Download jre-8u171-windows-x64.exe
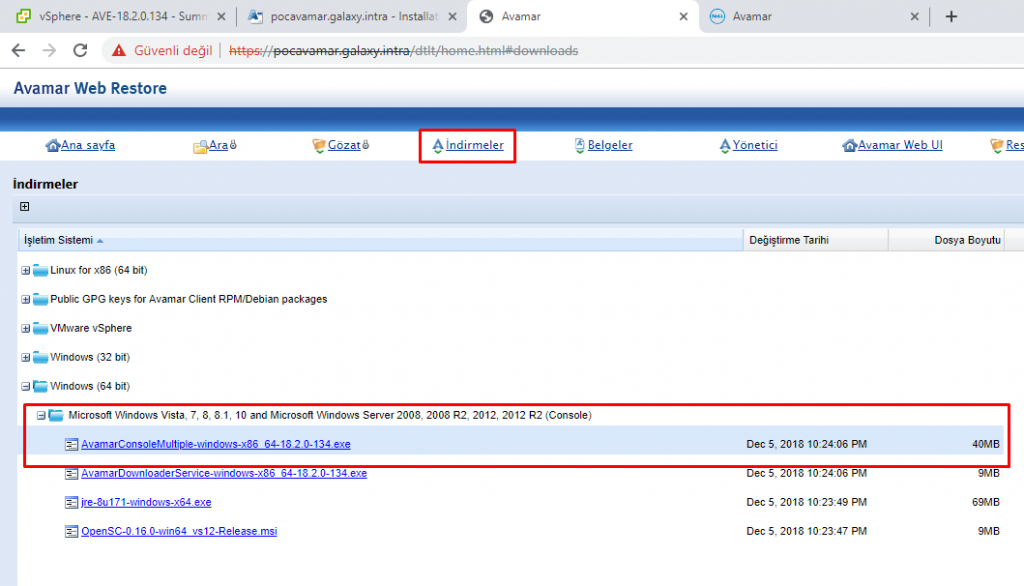Viewport: 1024px width, 586px height. point(146,502)
